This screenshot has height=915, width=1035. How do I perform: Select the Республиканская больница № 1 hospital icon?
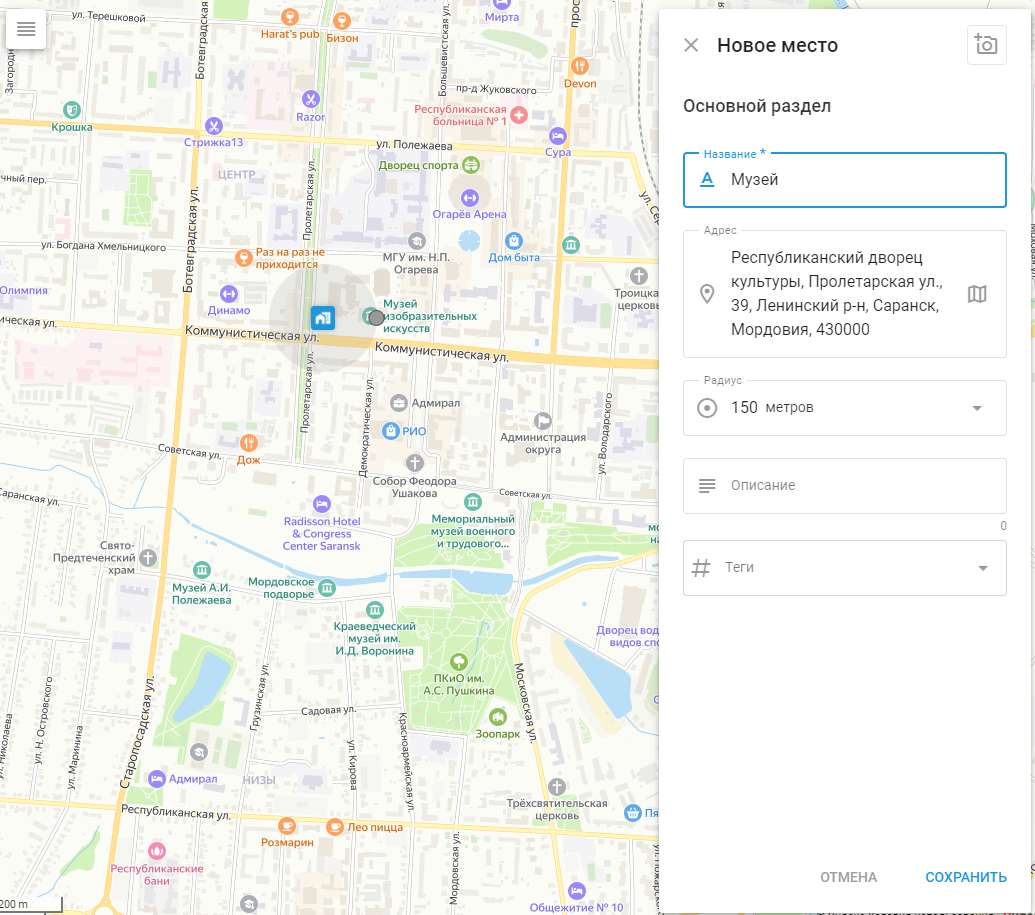[519, 115]
